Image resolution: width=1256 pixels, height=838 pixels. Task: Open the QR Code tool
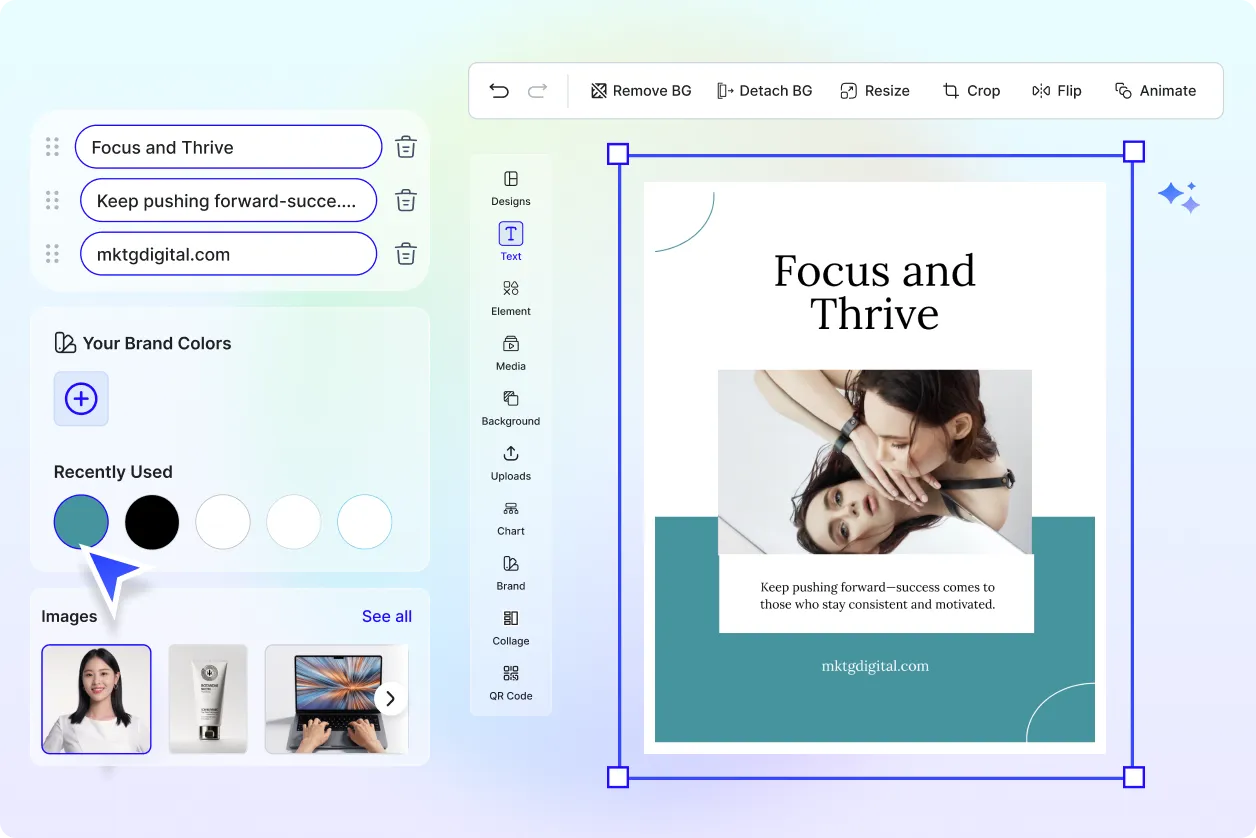click(x=511, y=682)
